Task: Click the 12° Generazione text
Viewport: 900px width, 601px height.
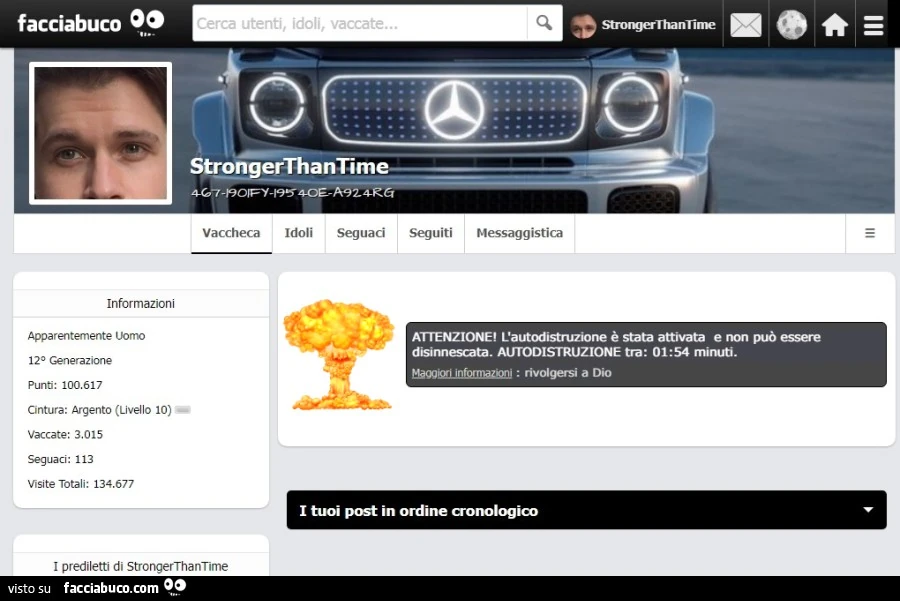Action: [x=70, y=360]
